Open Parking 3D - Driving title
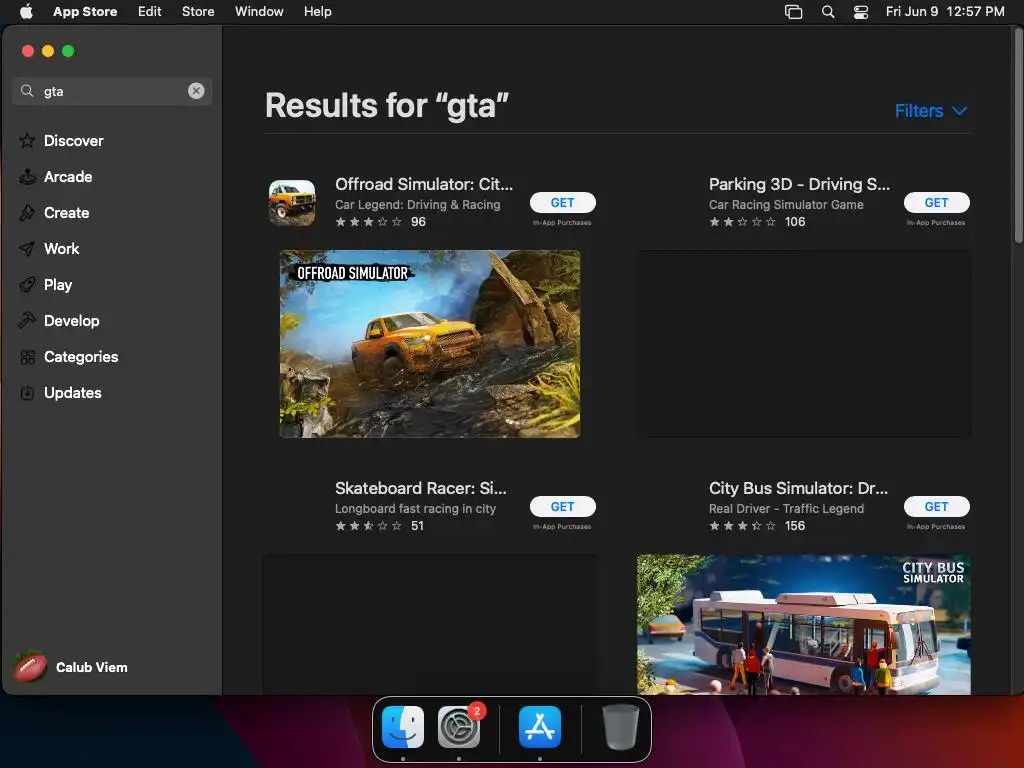Image resolution: width=1024 pixels, height=768 pixels. click(x=799, y=184)
